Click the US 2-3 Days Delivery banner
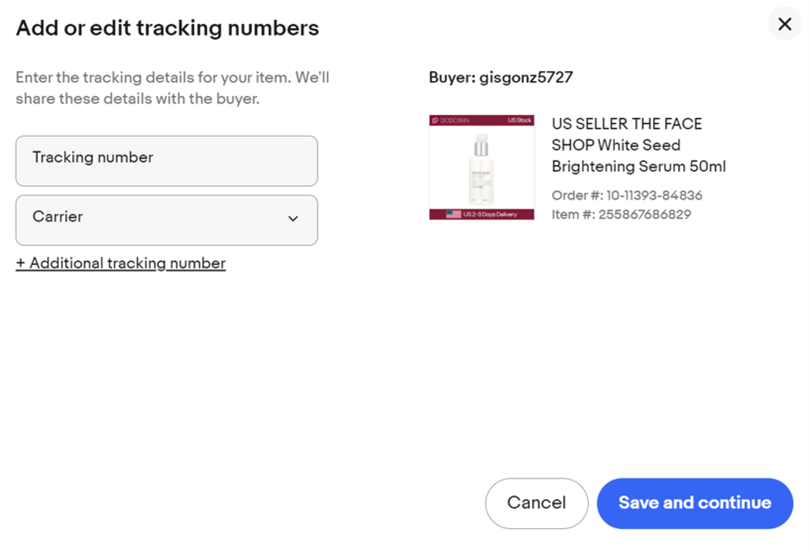 click(x=482, y=214)
